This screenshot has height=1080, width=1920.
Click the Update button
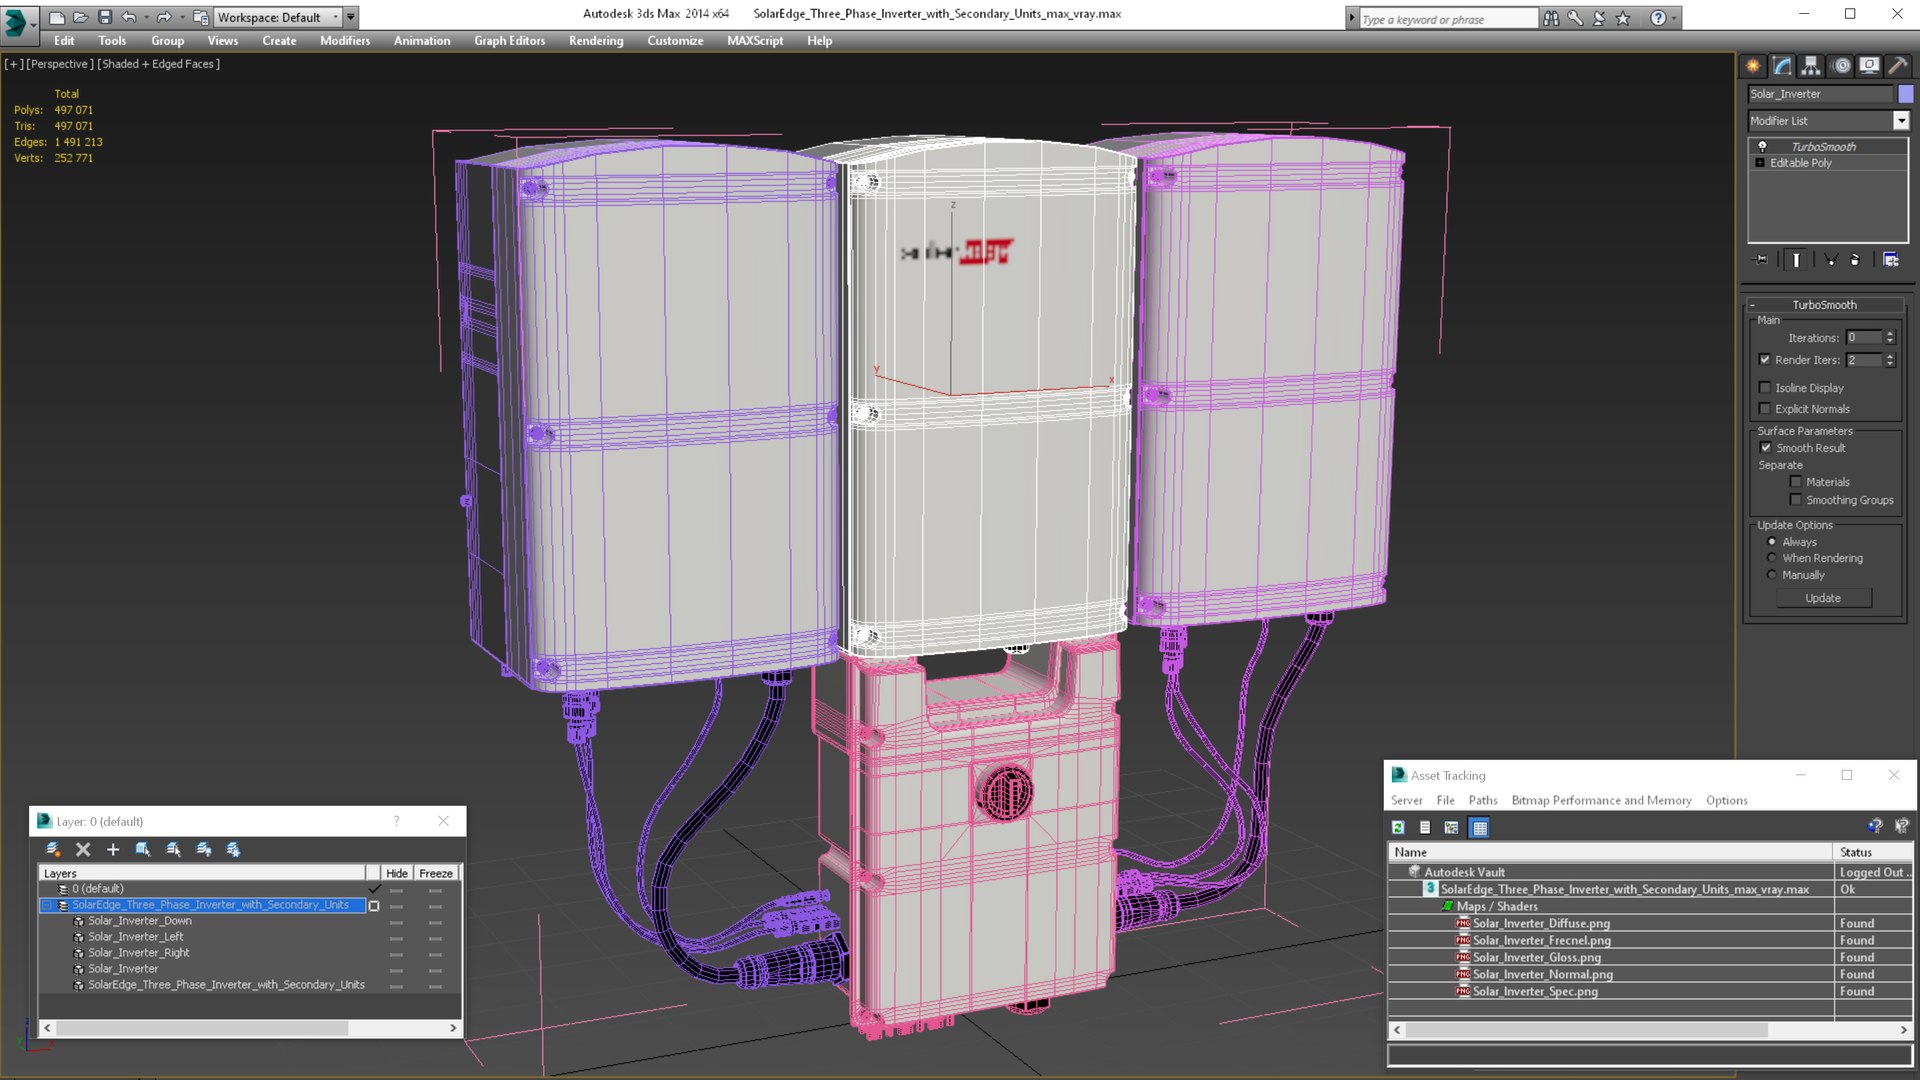click(x=1823, y=598)
